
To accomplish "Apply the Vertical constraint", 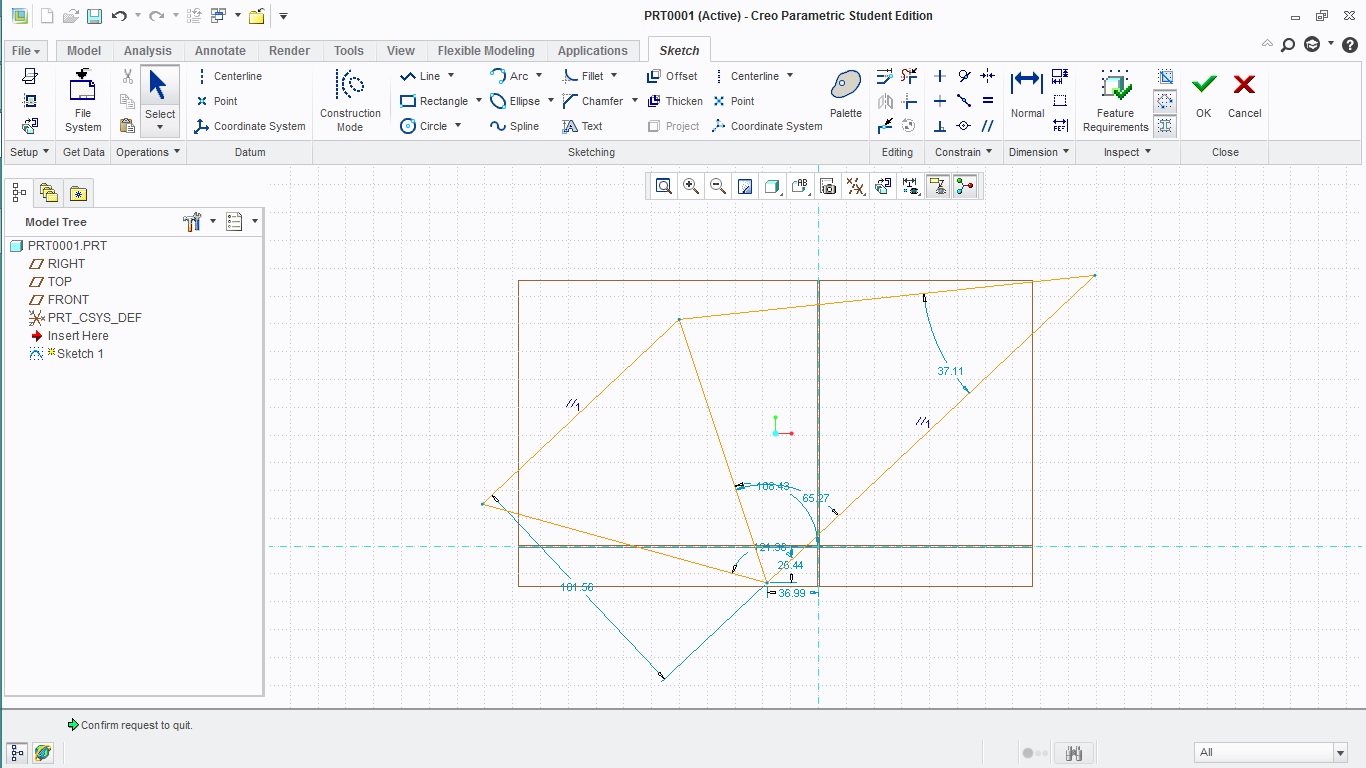I will pyautogui.click(x=940, y=76).
